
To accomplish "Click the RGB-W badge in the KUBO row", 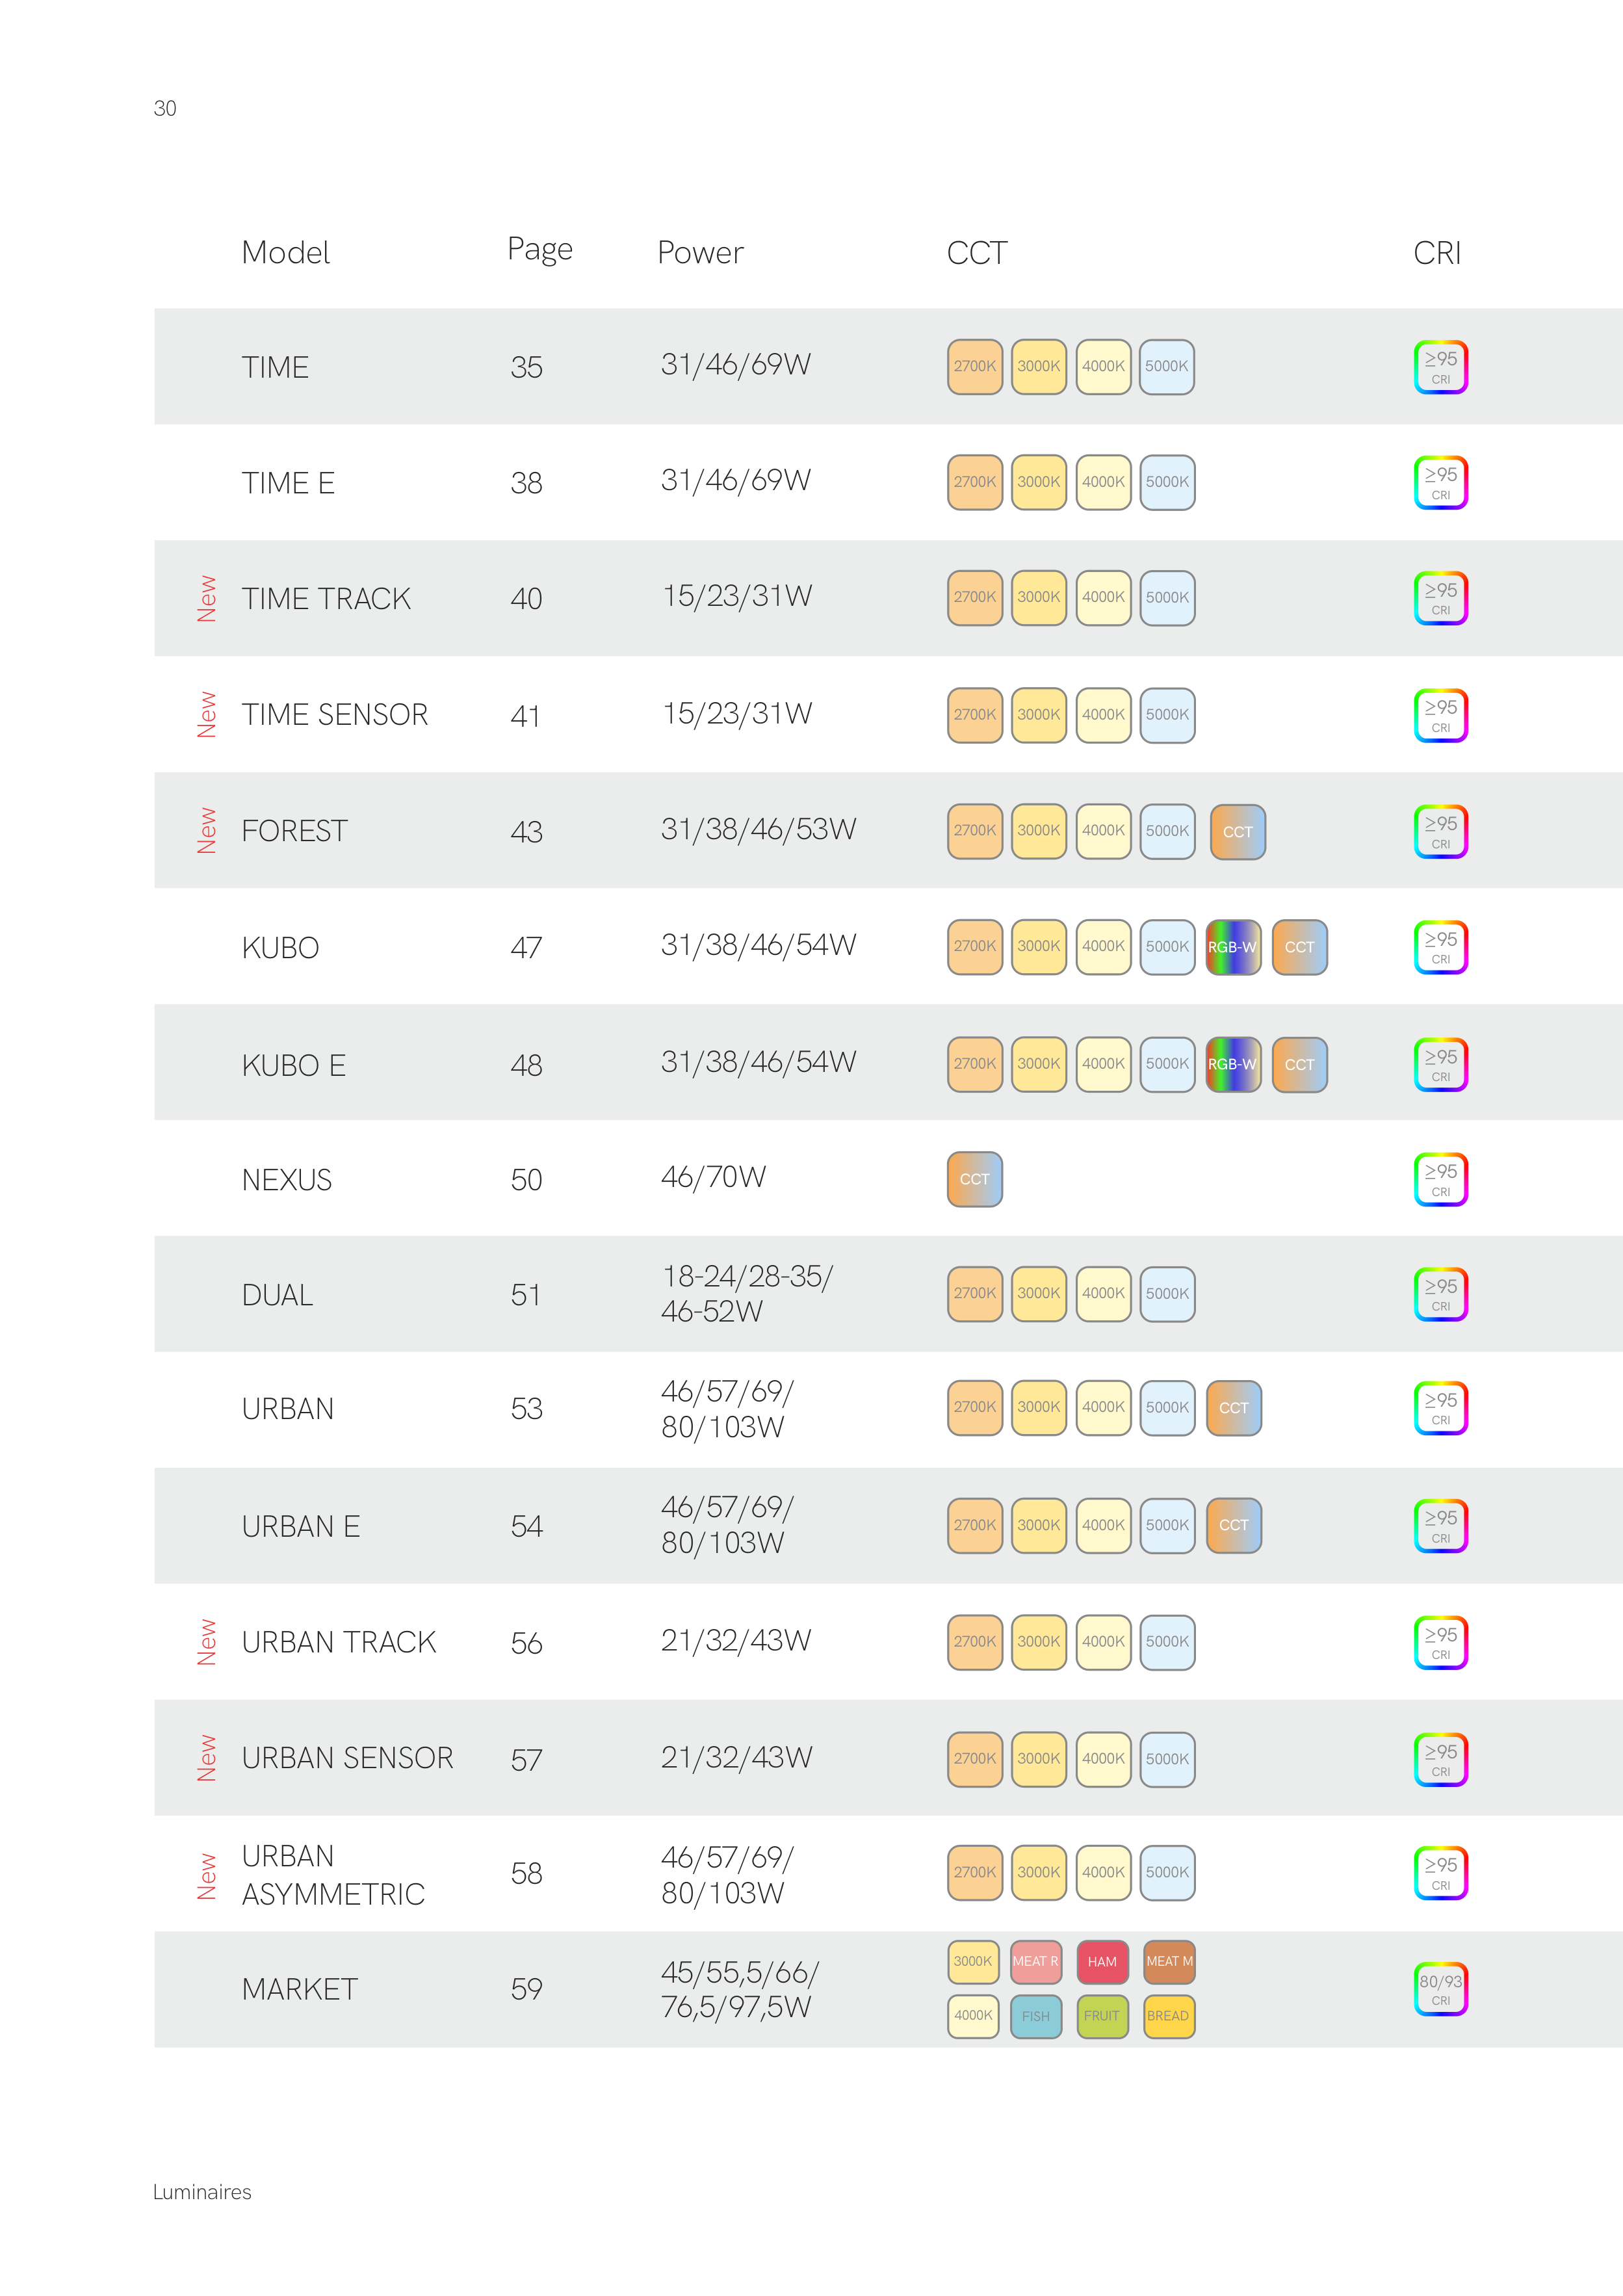I will (x=1232, y=947).
